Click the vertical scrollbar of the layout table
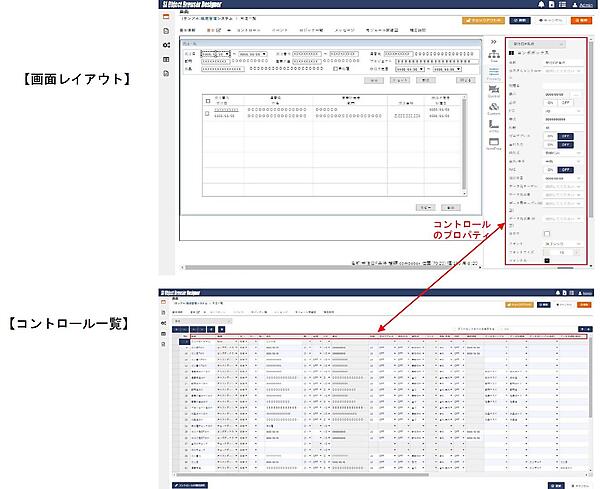The width and height of the screenshot is (600, 489). pyautogui.click(x=465, y=145)
